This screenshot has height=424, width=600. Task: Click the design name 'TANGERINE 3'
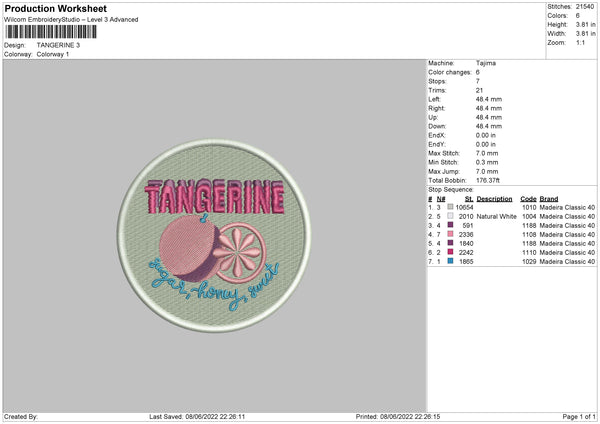pos(58,45)
